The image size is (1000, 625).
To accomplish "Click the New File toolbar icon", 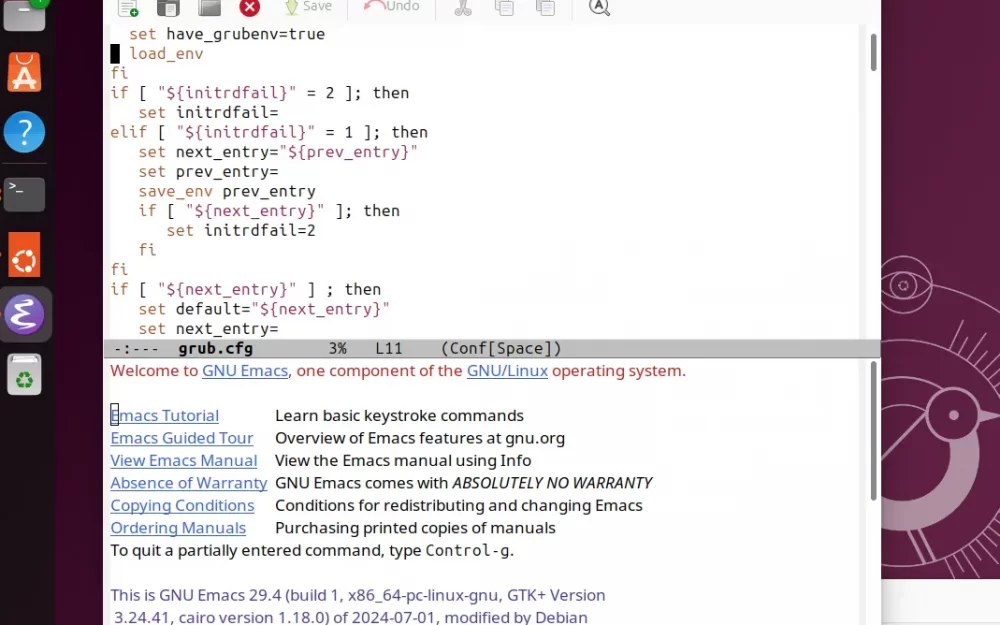I will (x=128, y=8).
